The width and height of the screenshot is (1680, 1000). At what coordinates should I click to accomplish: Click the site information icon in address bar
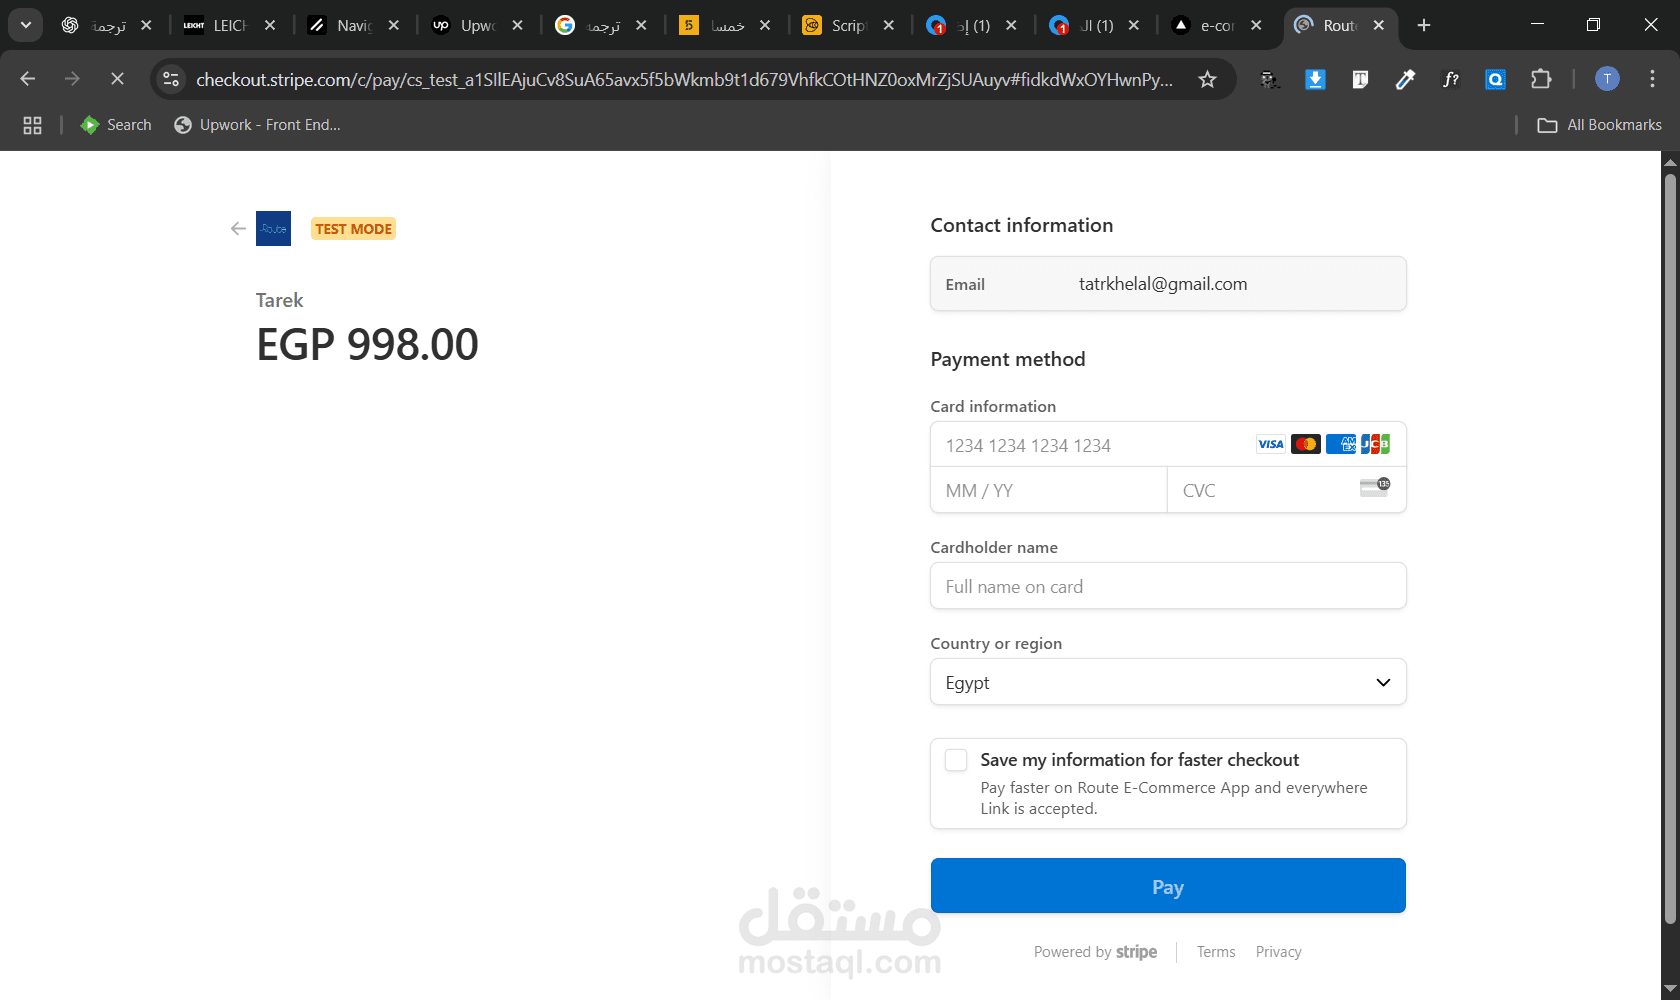pyautogui.click(x=172, y=79)
